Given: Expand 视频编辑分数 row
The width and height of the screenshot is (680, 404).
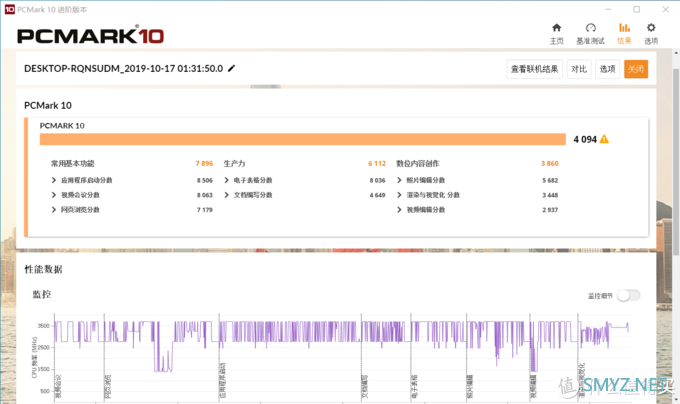Looking at the screenshot, I should pos(399,209).
